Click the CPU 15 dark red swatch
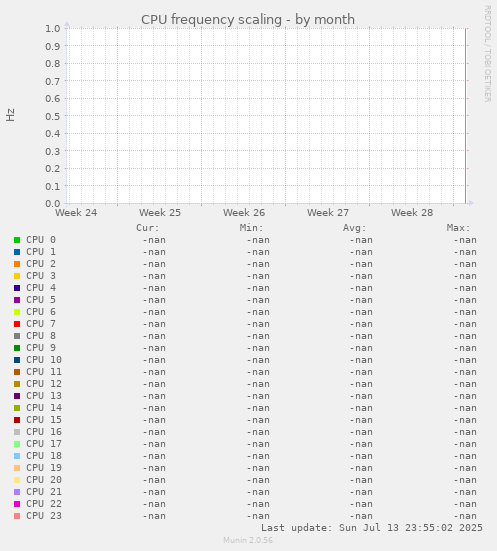 [x=17, y=420]
